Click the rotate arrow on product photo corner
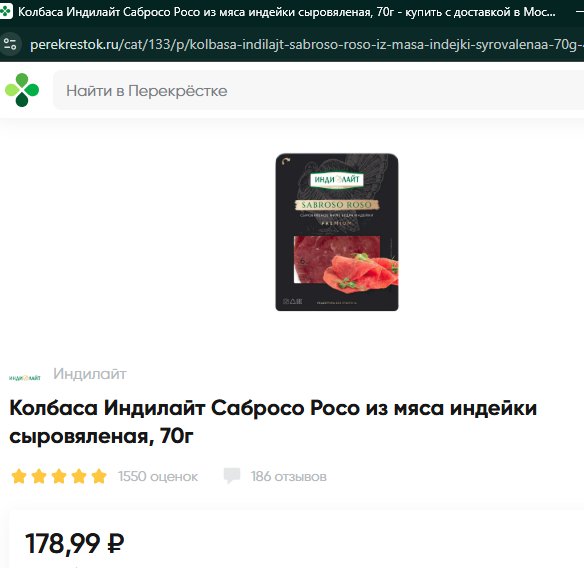This screenshot has height=568, width=584. [x=286, y=162]
